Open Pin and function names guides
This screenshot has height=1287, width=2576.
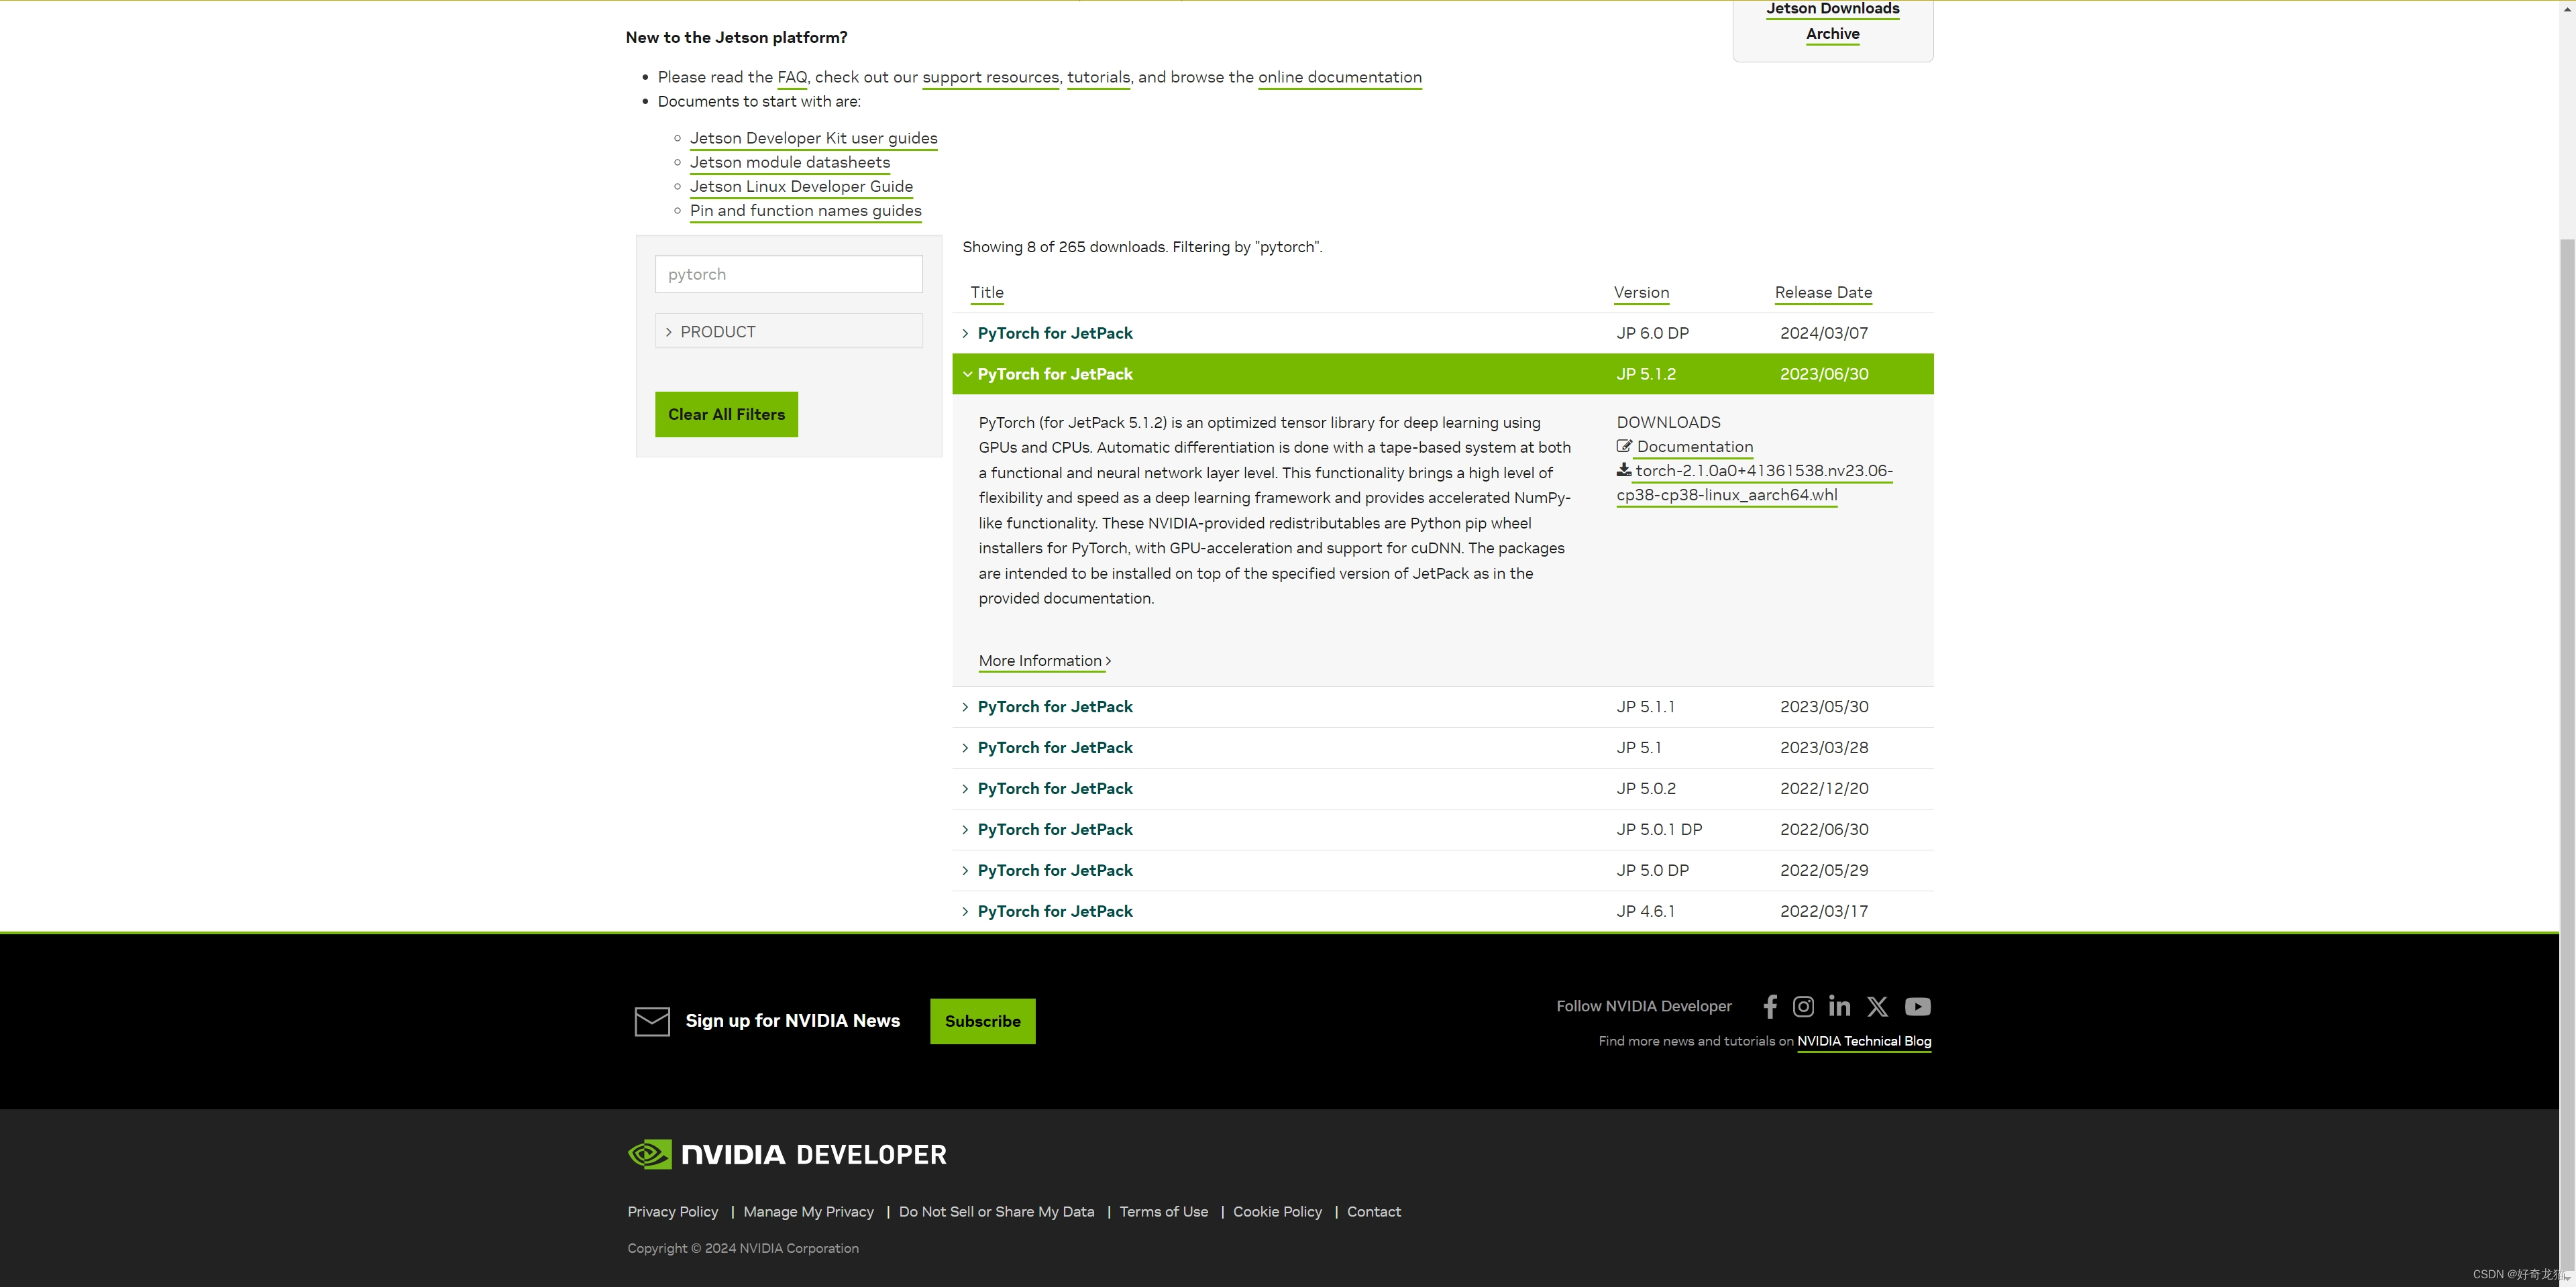point(805,210)
